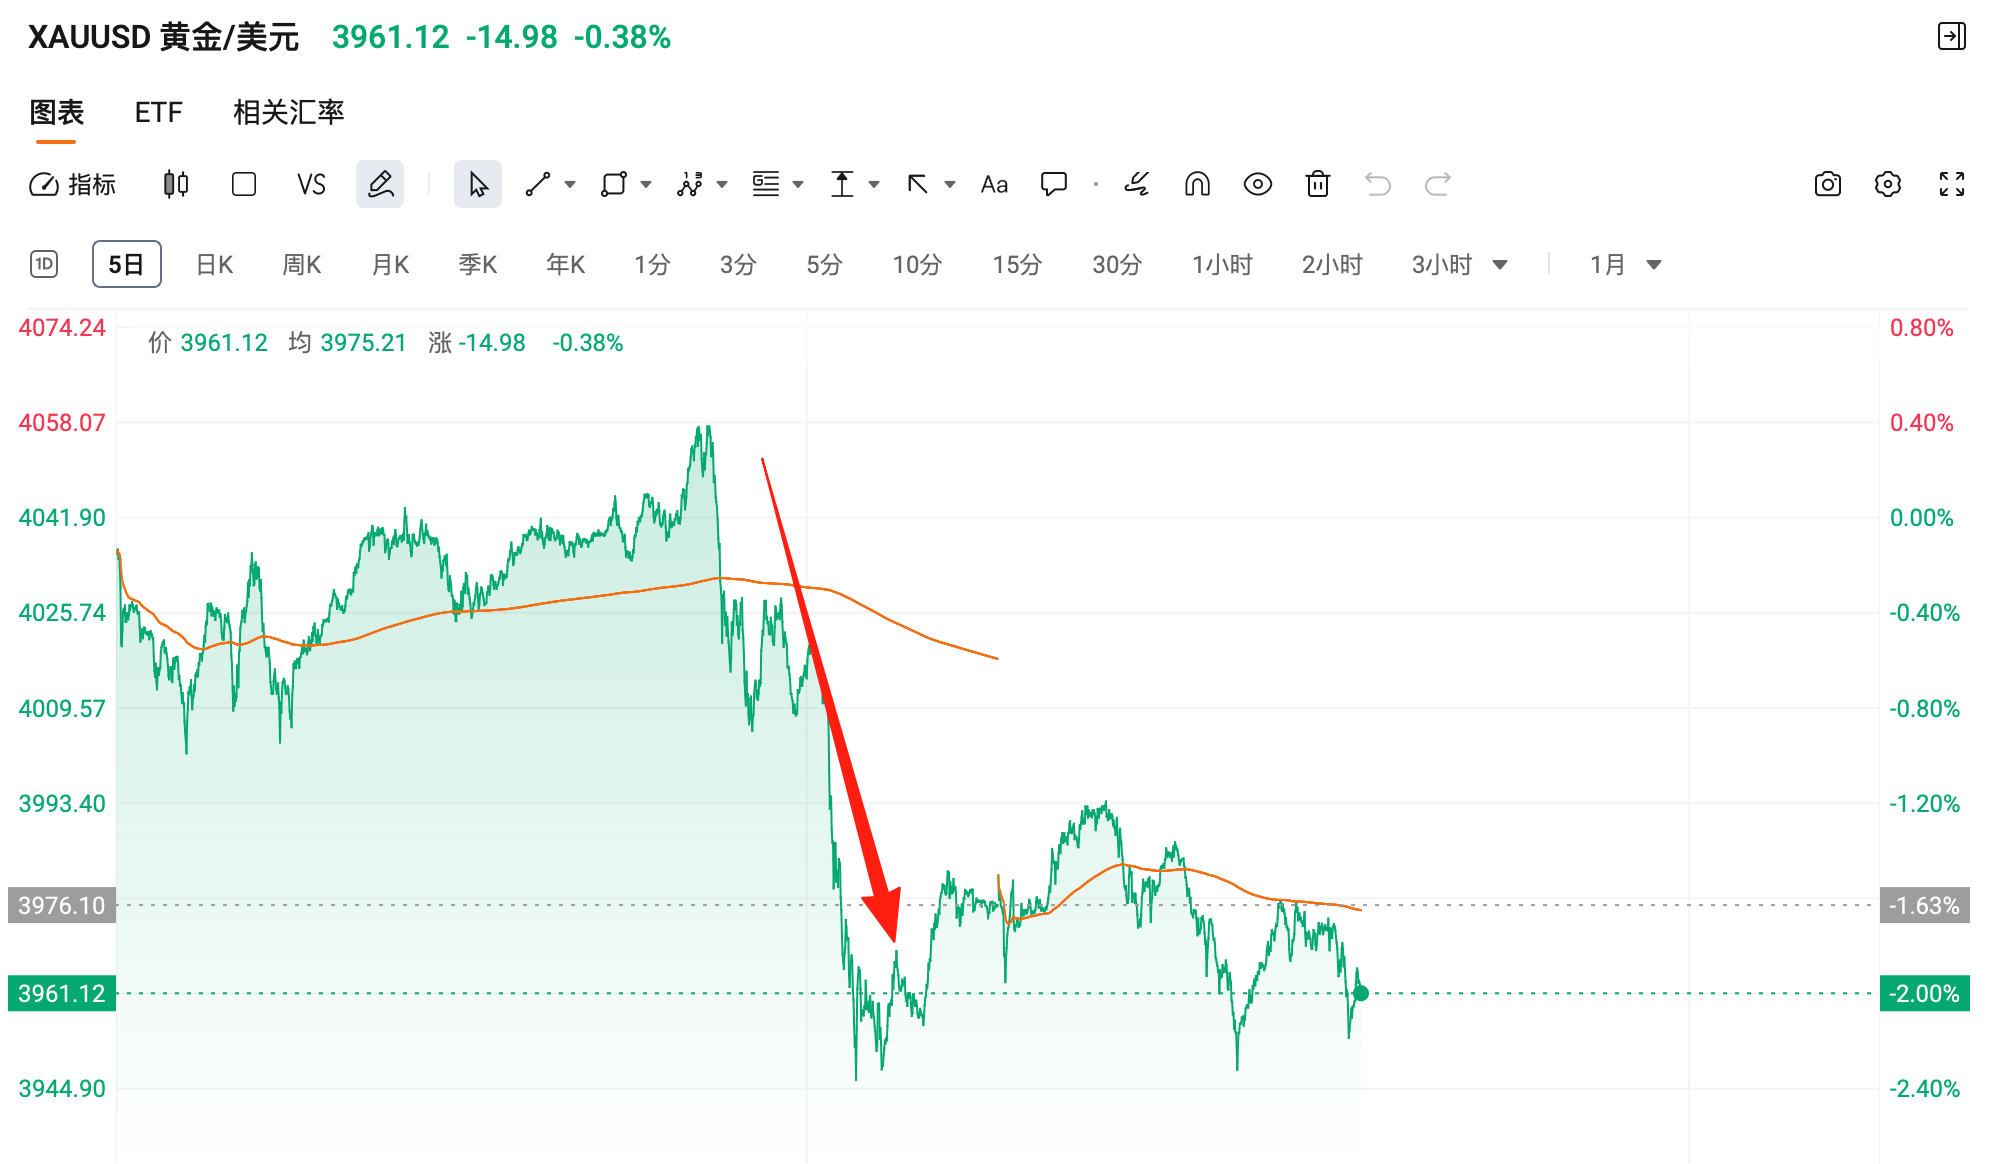Click the VS compare button
The height and width of the screenshot is (1164, 1994).
[311, 184]
